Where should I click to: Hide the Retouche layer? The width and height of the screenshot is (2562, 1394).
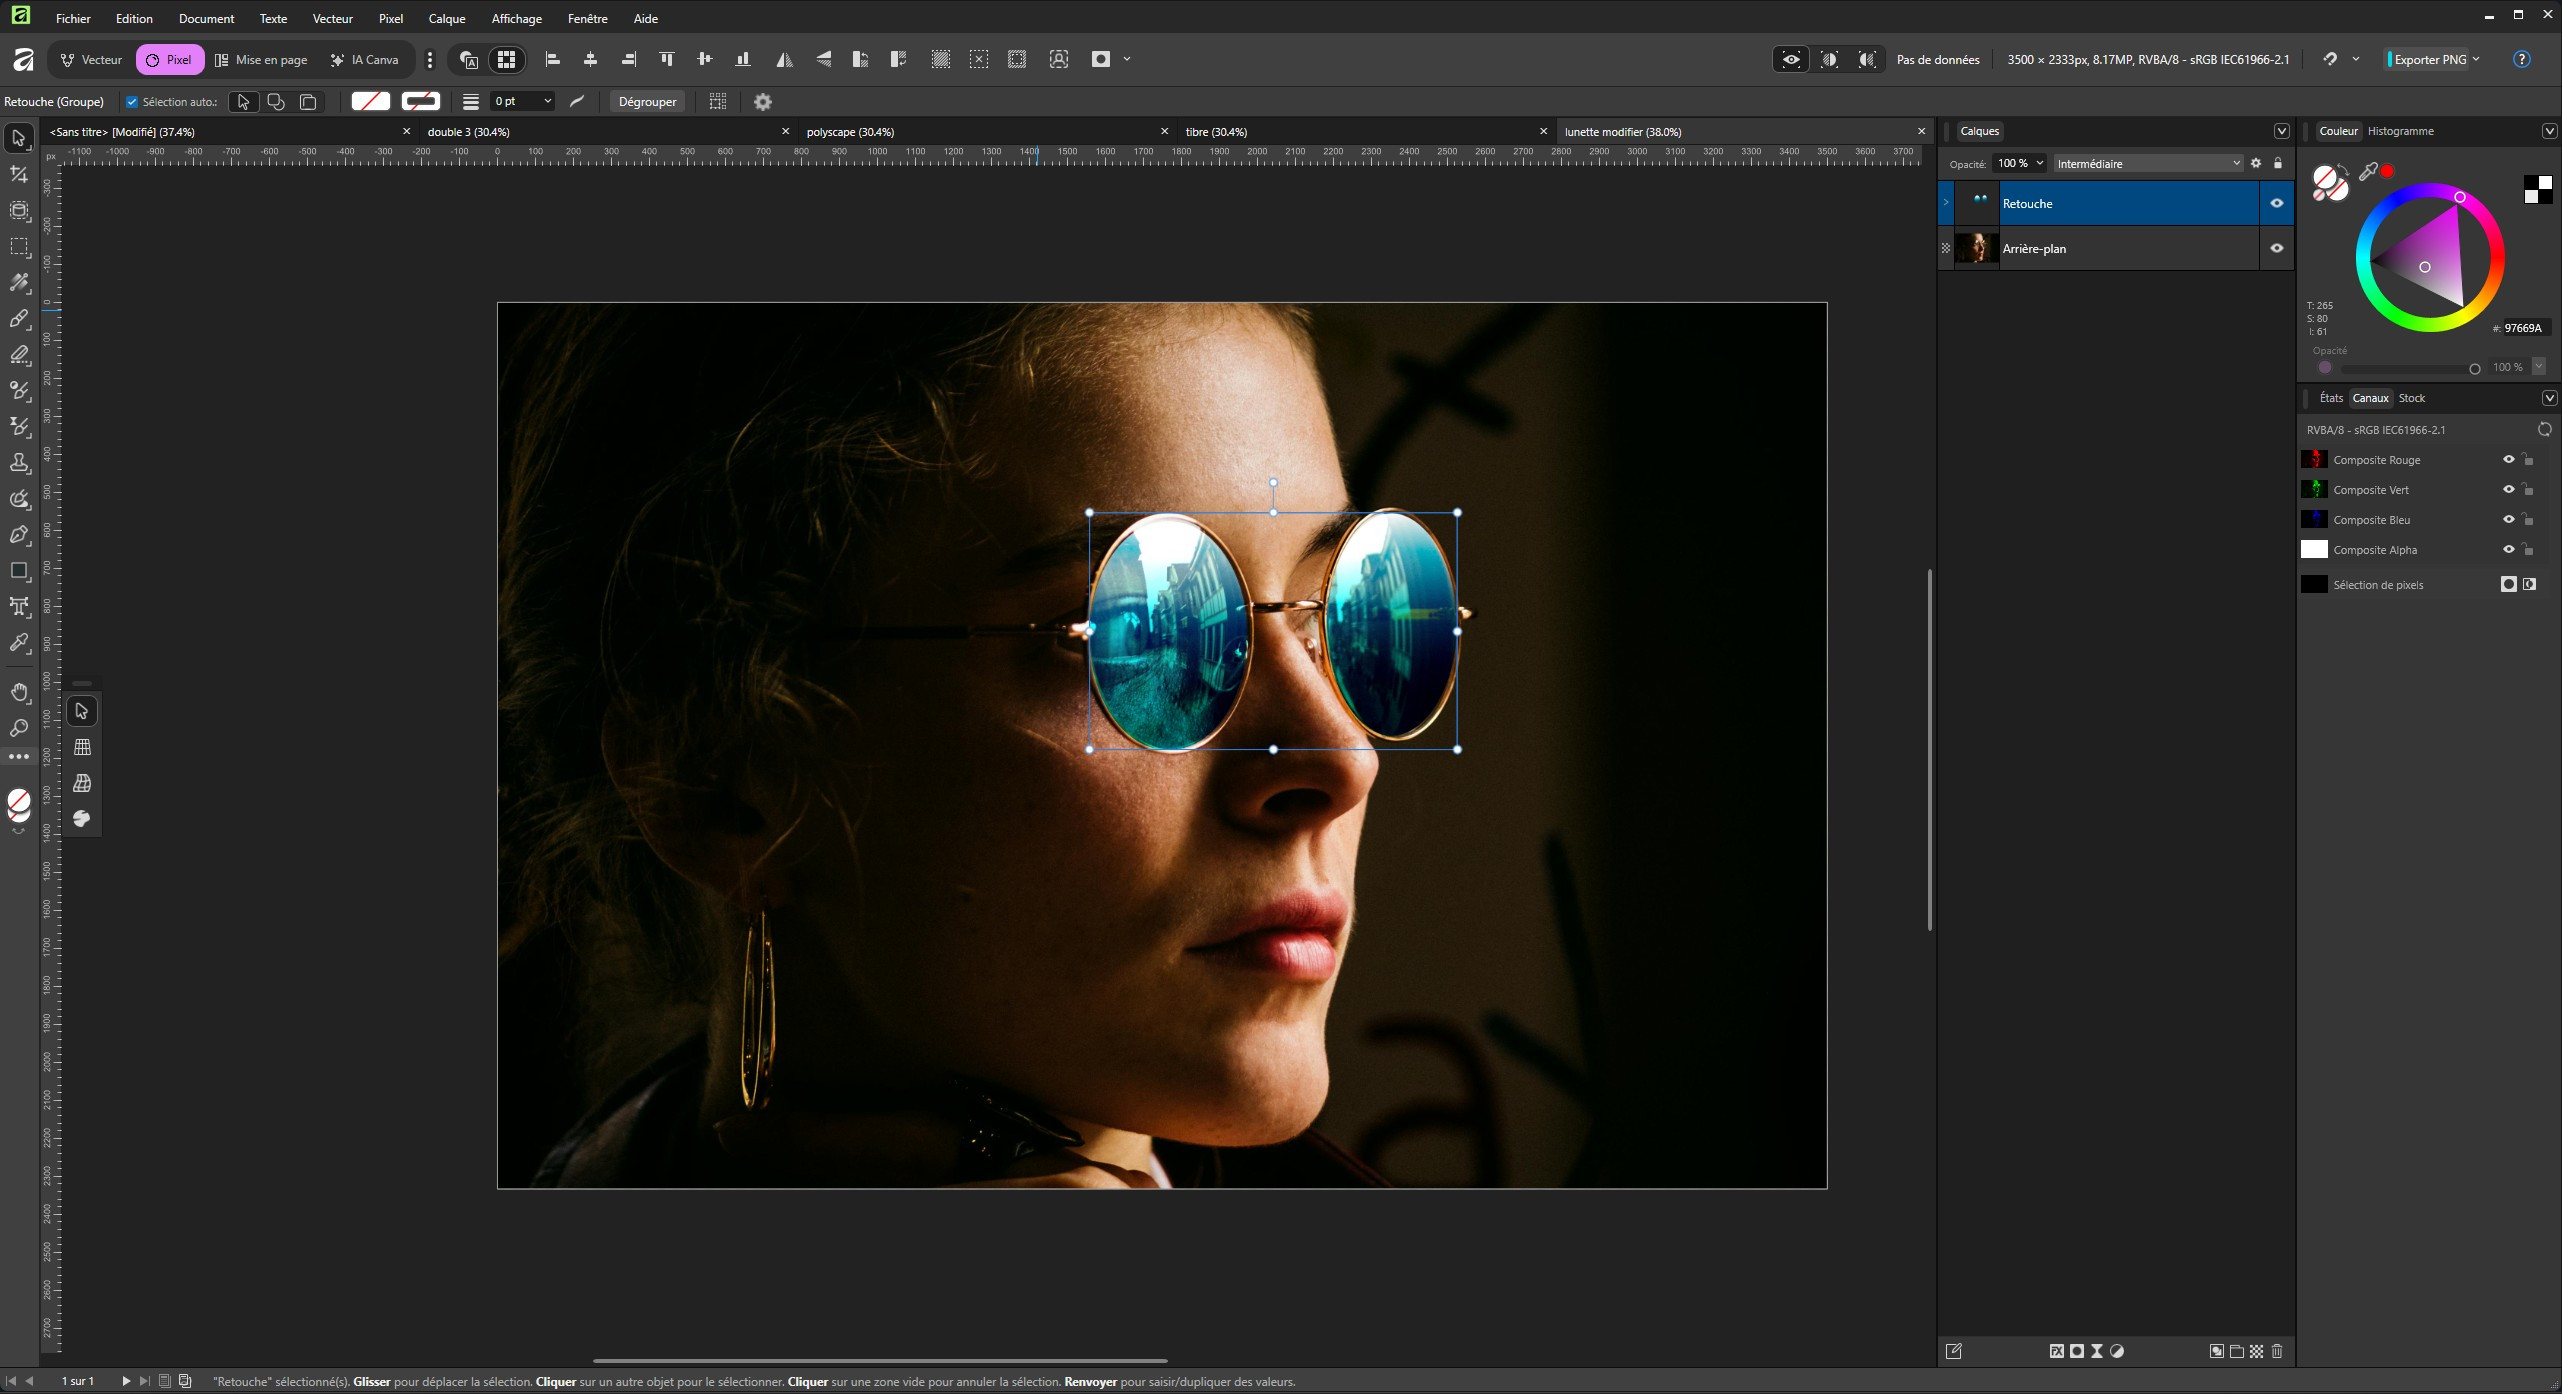(2276, 203)
